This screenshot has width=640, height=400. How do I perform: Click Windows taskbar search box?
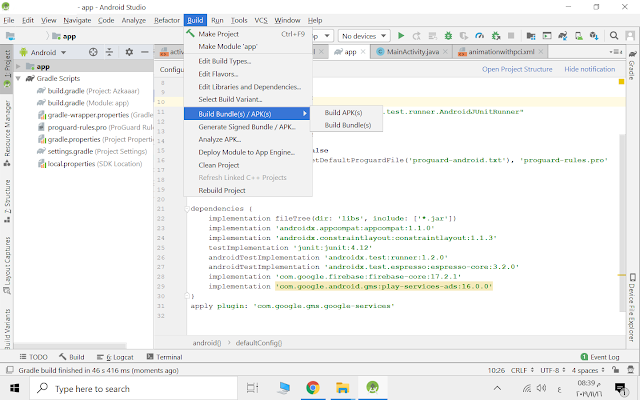click(x=133, y=388)
